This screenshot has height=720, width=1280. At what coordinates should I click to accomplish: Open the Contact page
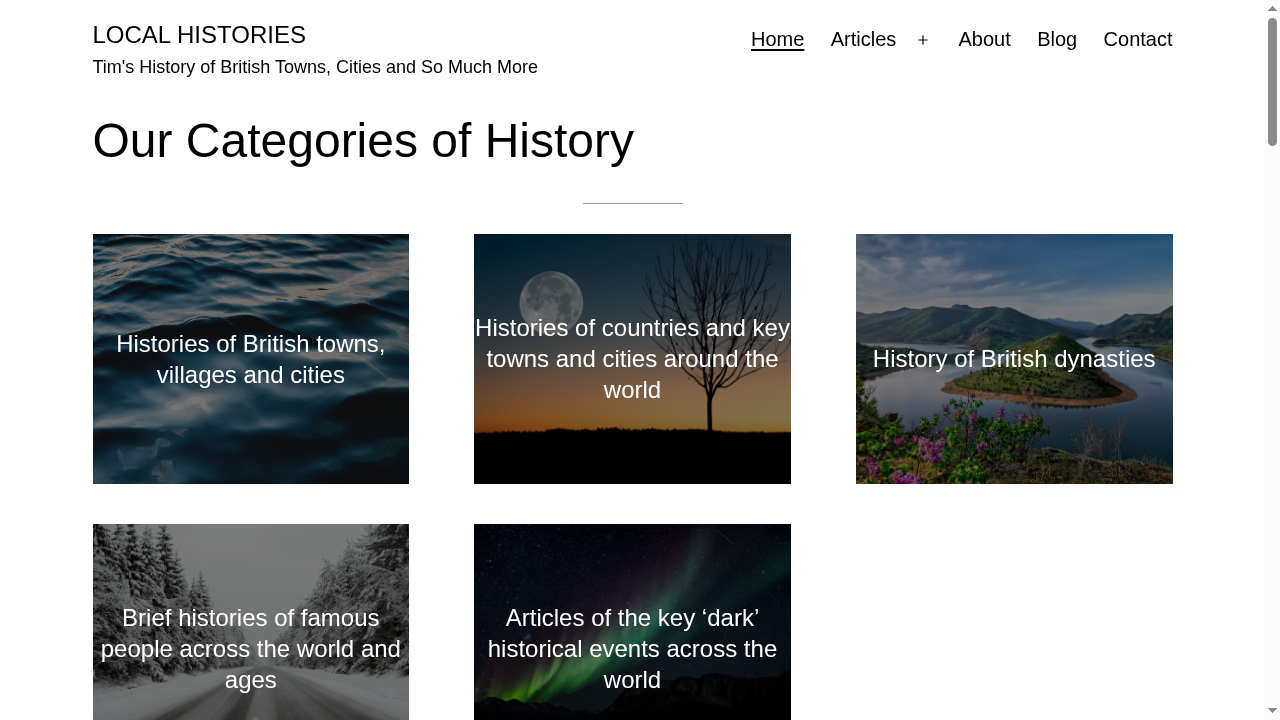coord(1138,40)
